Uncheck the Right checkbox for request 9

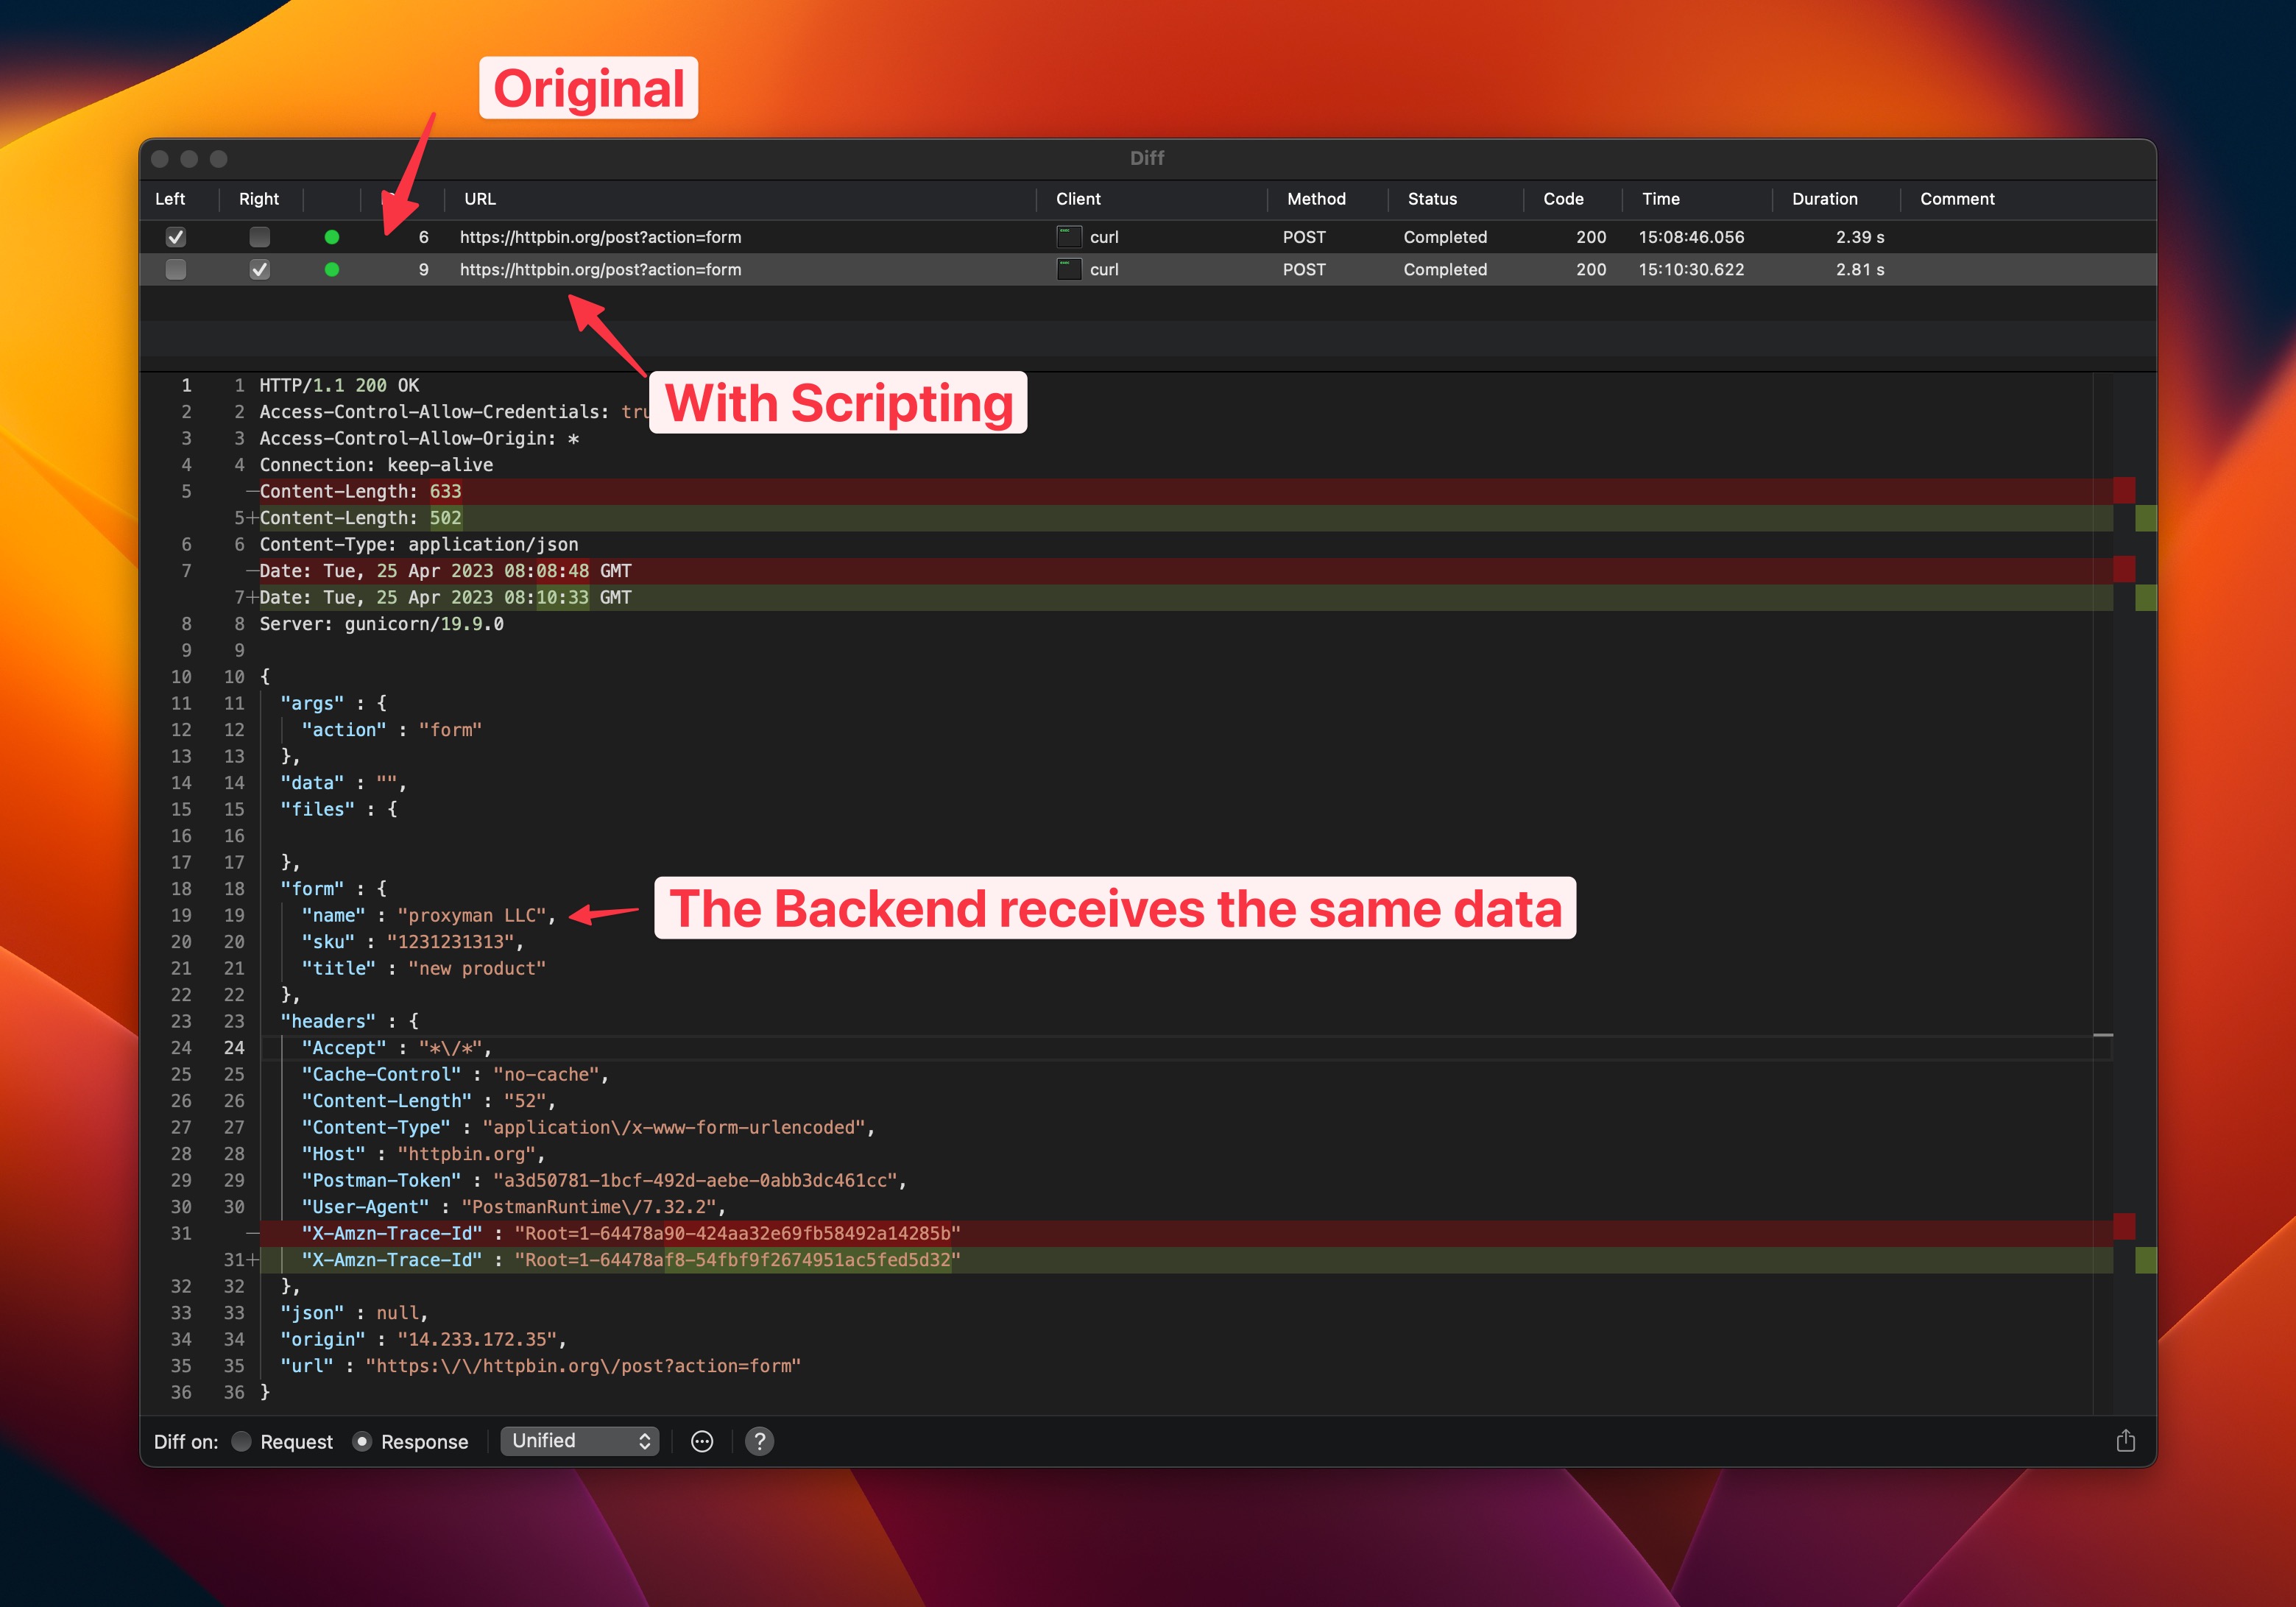click(x=259, y=269)
